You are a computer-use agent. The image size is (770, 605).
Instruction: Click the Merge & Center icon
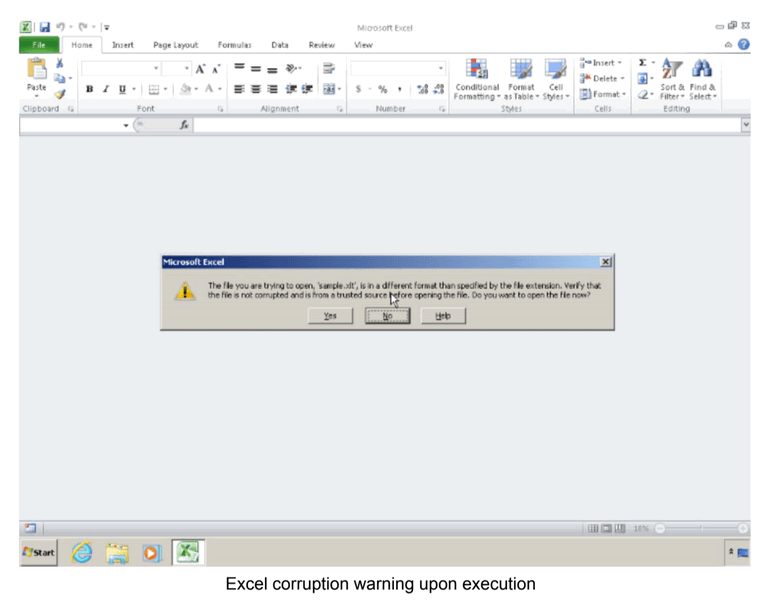tap(329, 89)
